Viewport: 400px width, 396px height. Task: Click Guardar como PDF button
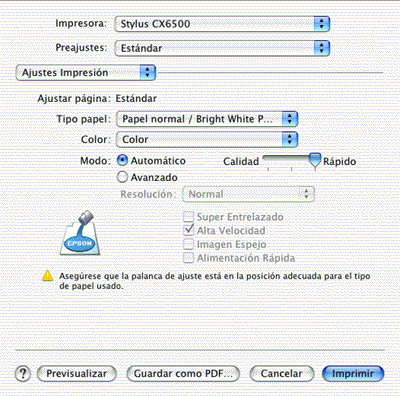click(x=183, y=374)
